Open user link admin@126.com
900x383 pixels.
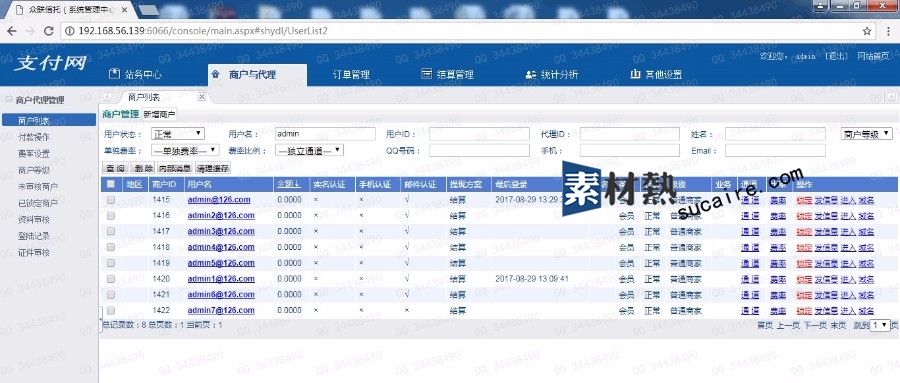tap(219, 200)
